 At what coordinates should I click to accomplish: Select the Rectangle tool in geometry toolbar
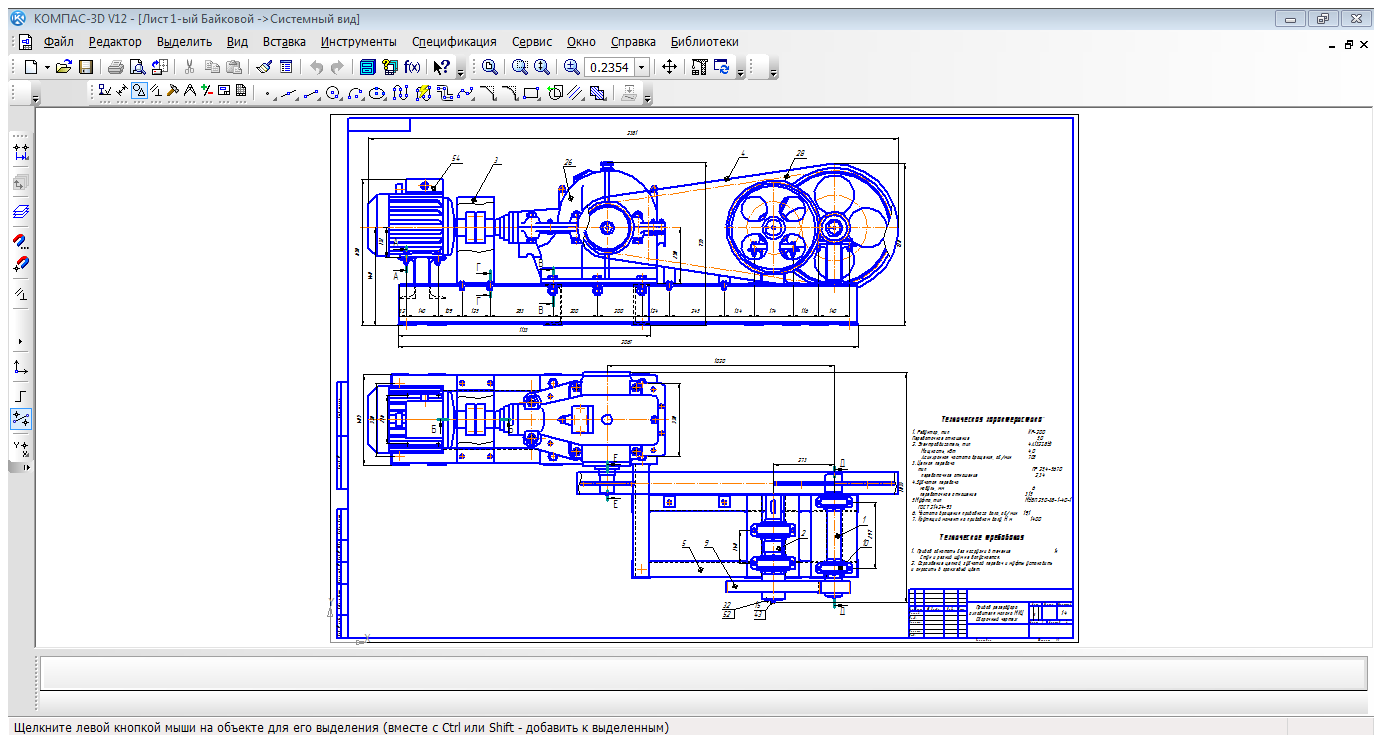pos(532,93)
